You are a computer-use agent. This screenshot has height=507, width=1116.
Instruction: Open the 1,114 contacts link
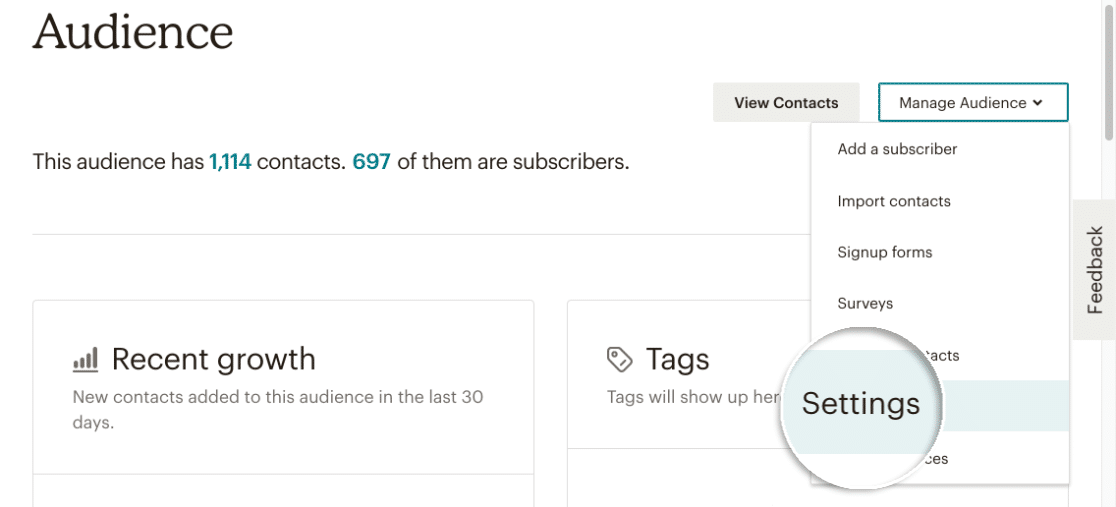(230, 162)
